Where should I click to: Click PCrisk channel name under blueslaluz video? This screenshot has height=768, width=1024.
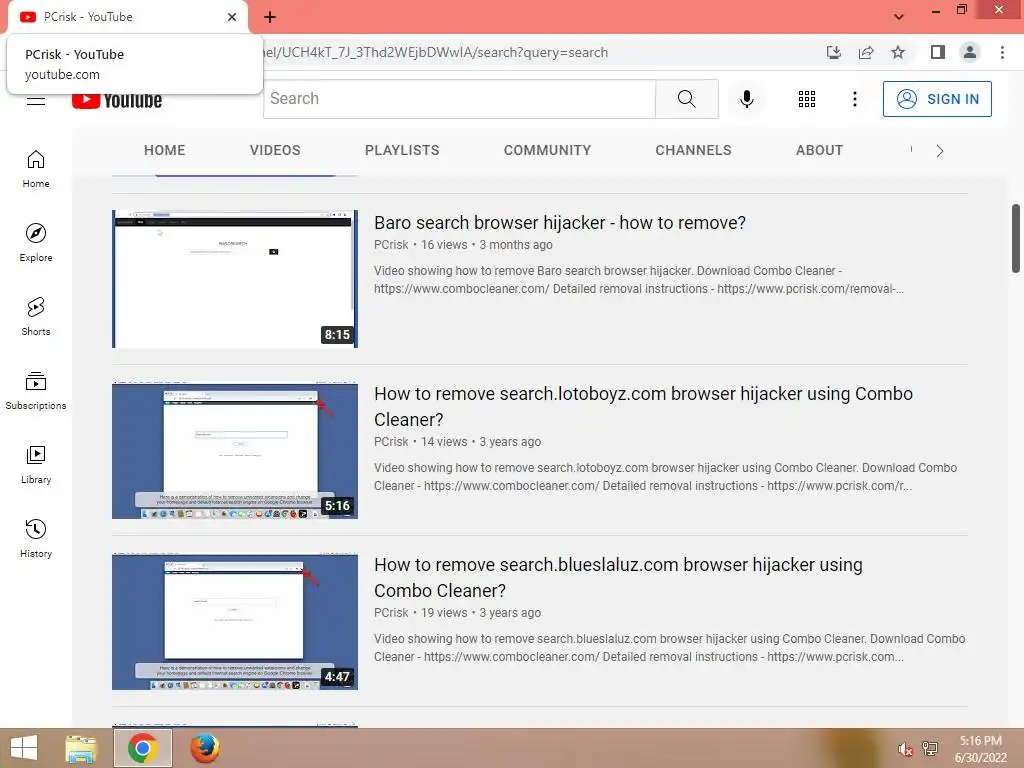[391, 613]
